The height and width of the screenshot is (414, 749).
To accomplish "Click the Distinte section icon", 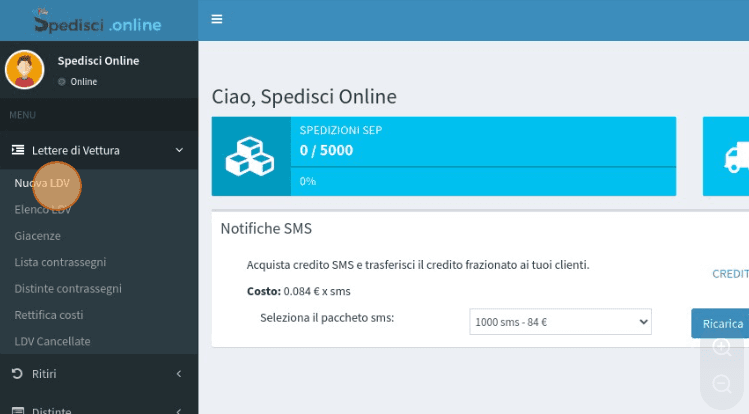I will click(x=18, y=410).
